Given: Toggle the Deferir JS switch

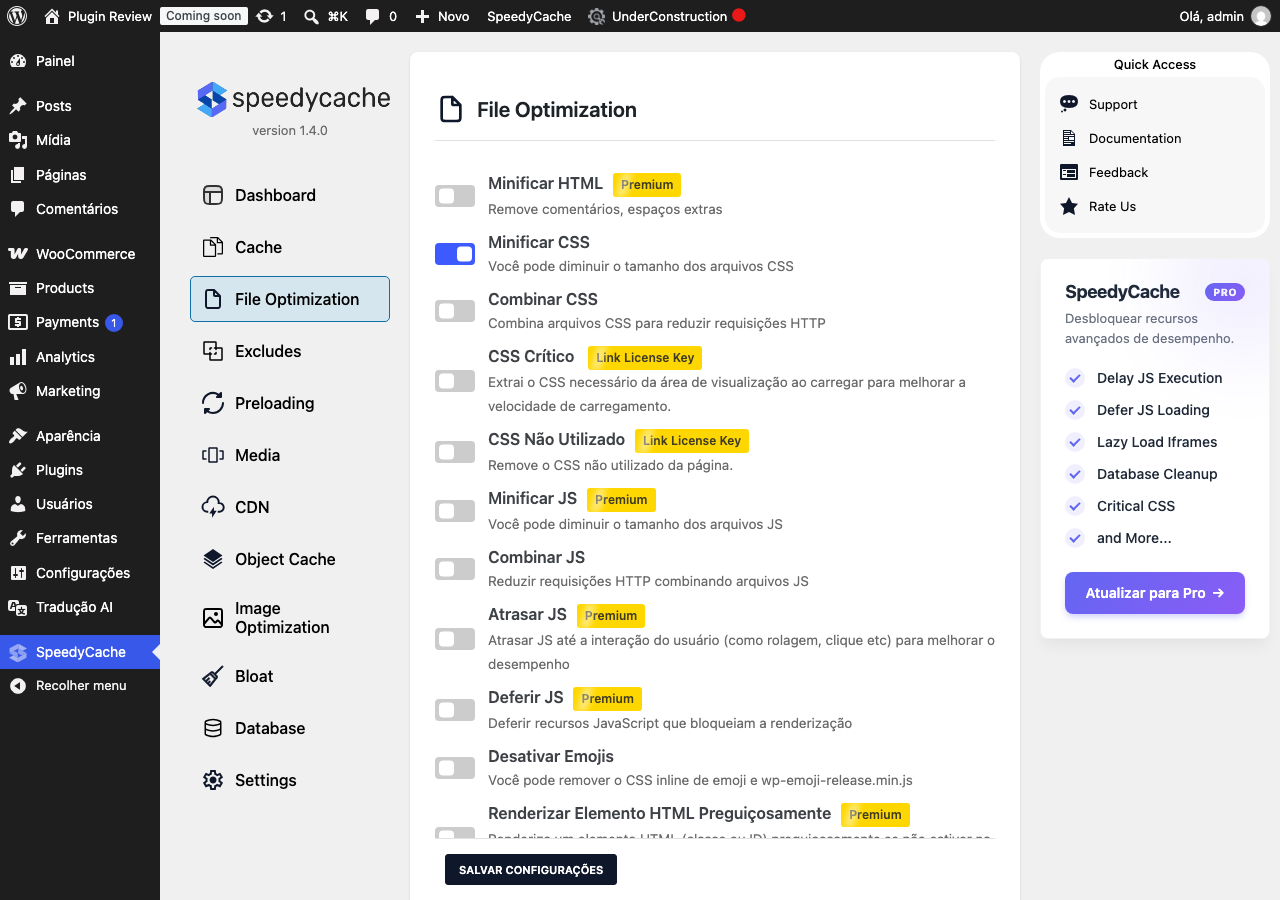Looking at the screenshot, I should (455, 710).
